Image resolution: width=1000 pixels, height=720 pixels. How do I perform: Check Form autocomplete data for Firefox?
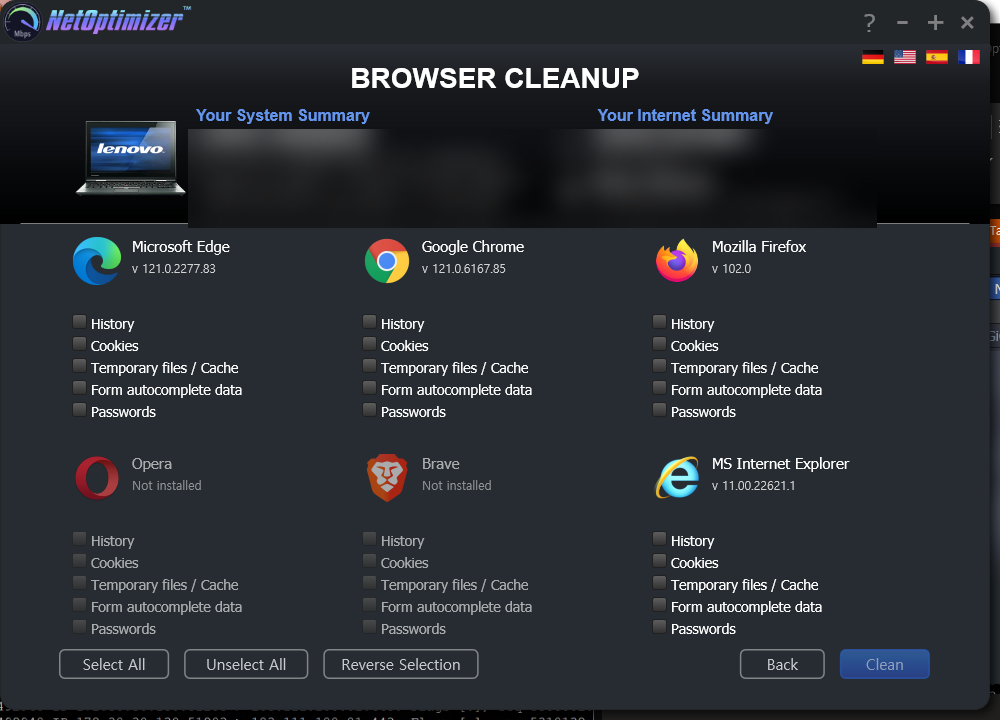(x=659, y=388)
